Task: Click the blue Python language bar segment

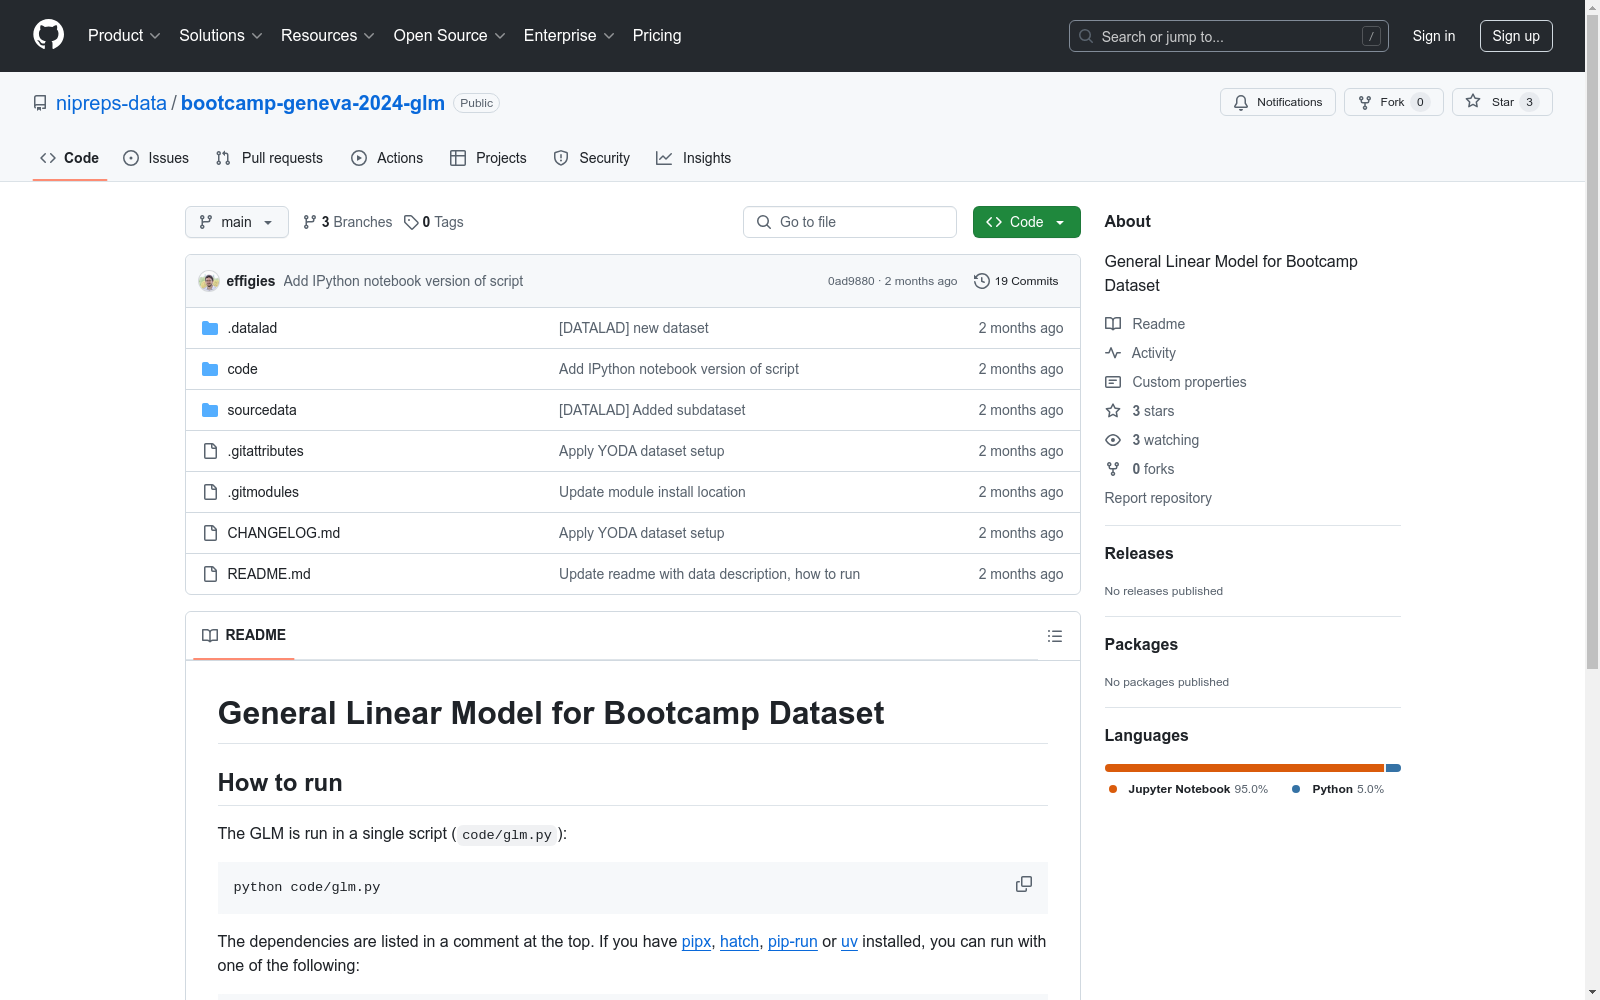Action: pyautogui.click(x=1394, y=768)
